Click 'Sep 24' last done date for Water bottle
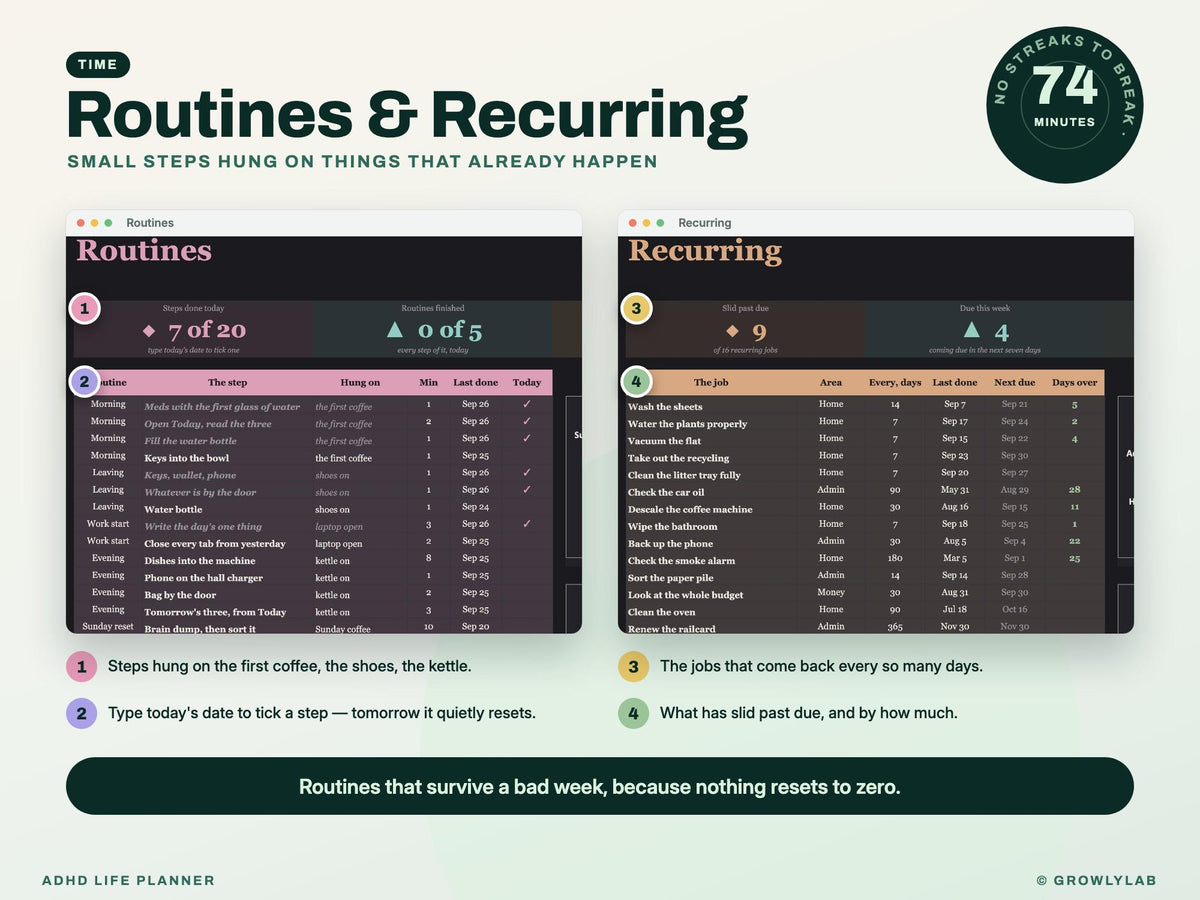 tap(476, 507)
